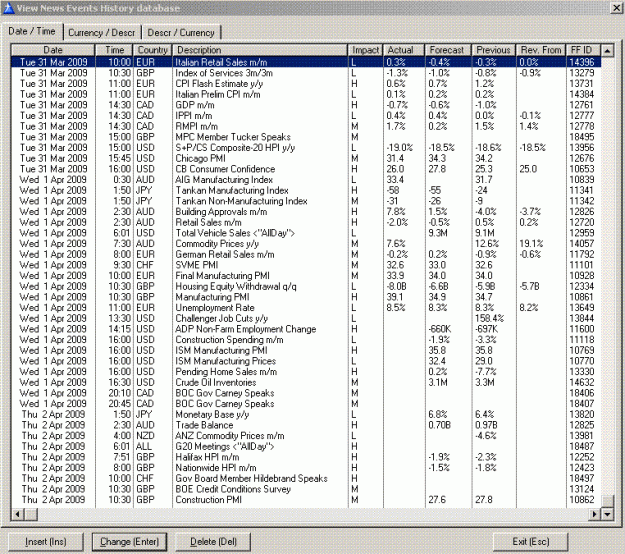Image resolution: width=625 pixels, height=554 pixels.
Task: Click the Forecast column header
Action: [448, 50]
